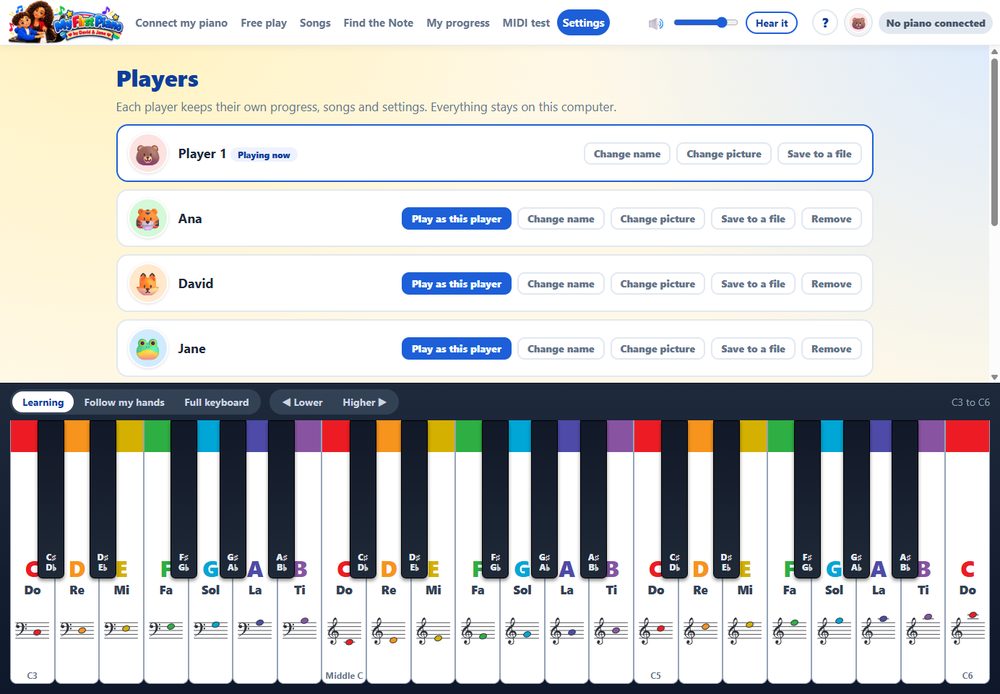Screen dimensions: 1000x694
Task: Shift the keyboard Lower
Action: click(302, 402)
